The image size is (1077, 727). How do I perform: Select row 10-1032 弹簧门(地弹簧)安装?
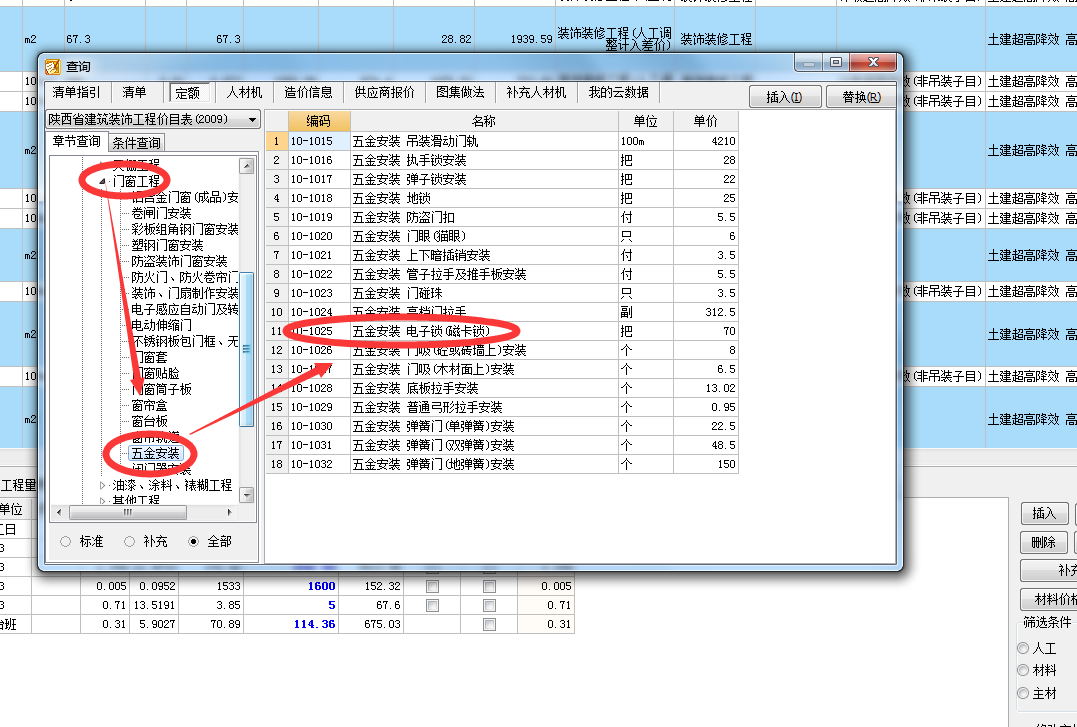[502, 465]
